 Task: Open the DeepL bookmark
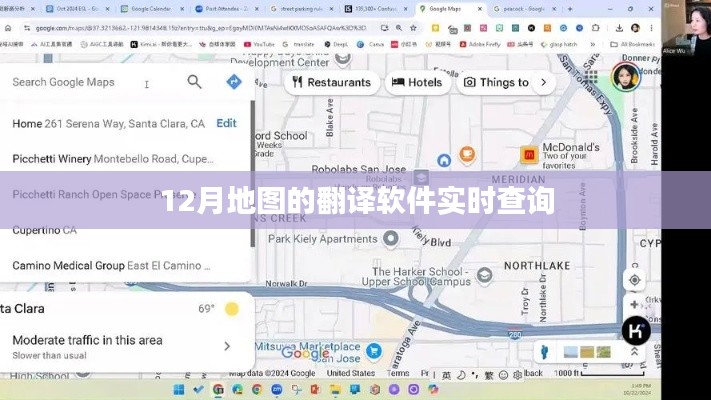pos(336,44)
